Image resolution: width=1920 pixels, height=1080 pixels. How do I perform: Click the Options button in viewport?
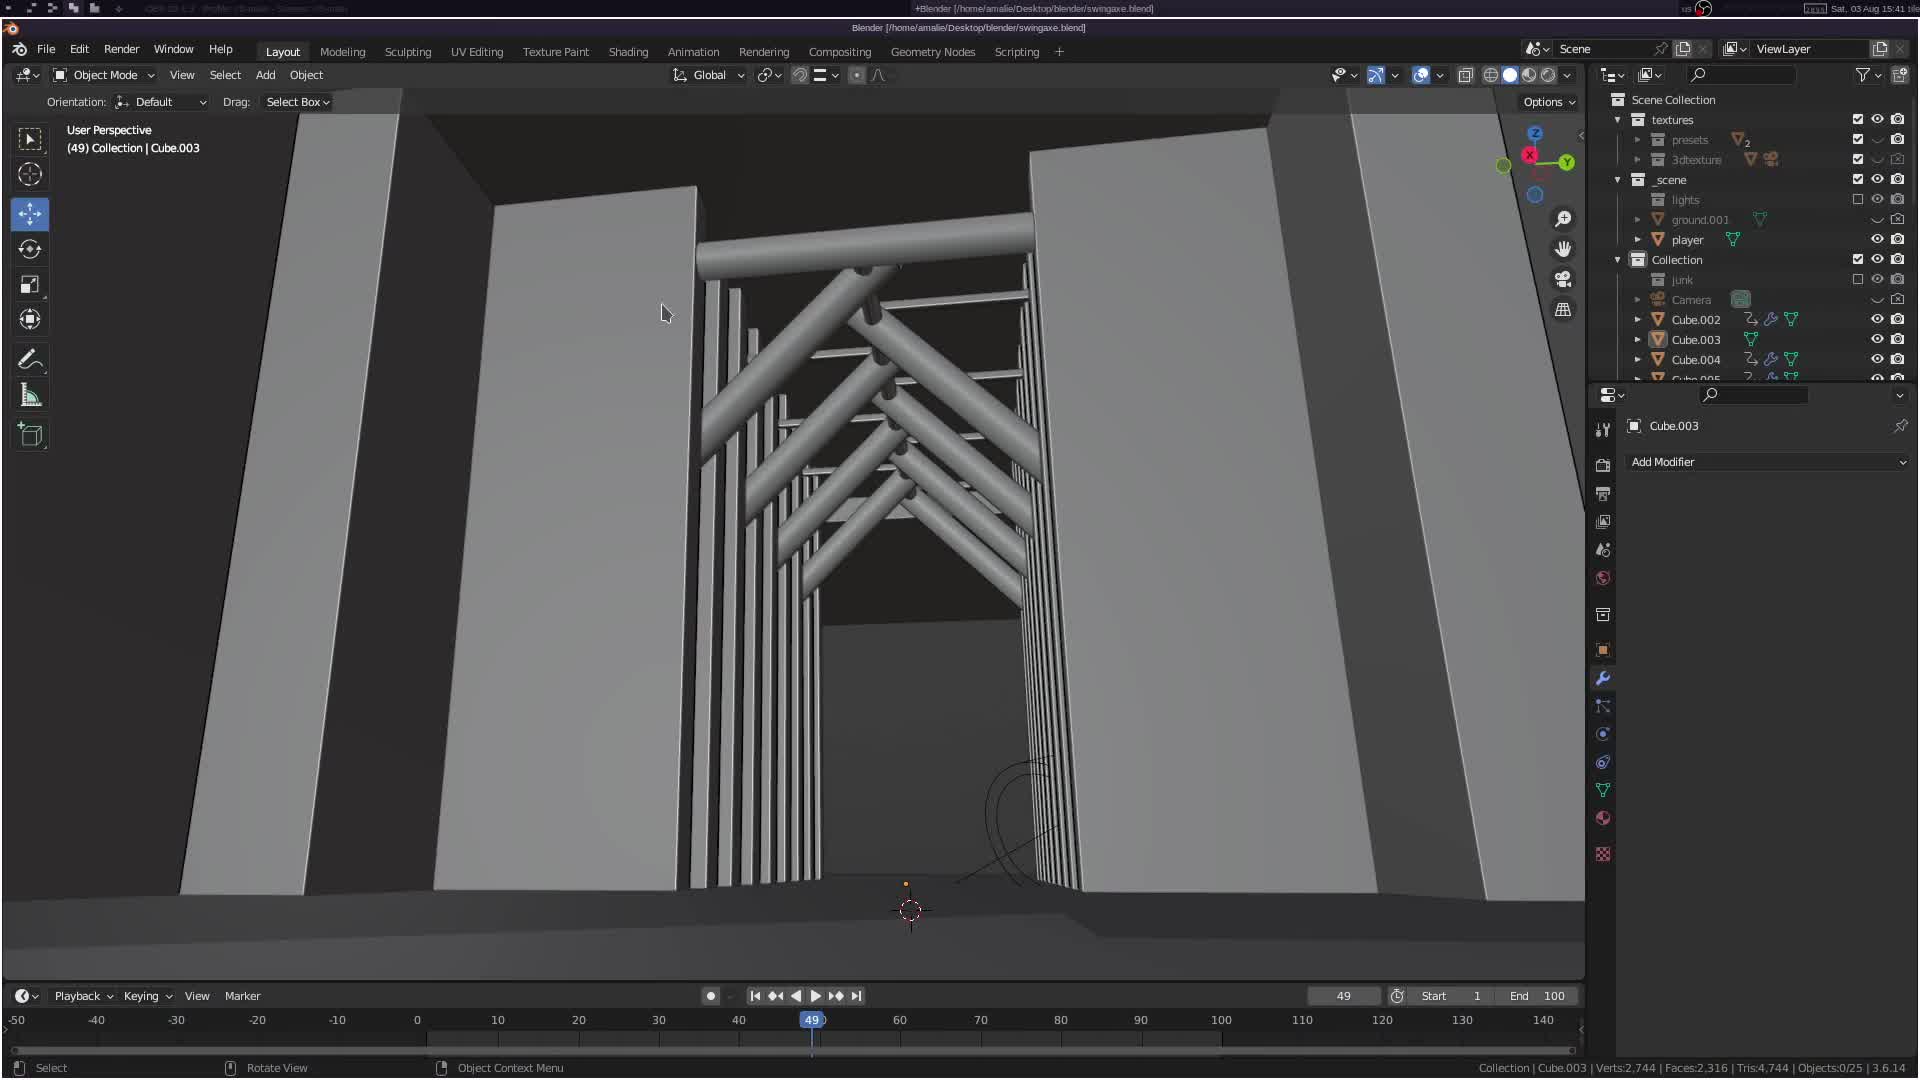pyautogui.click(x=1548, y=102)
